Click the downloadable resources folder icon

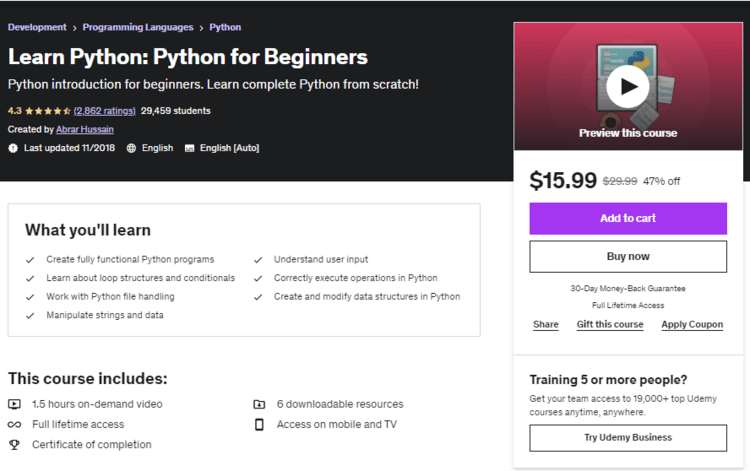(259, 405)
